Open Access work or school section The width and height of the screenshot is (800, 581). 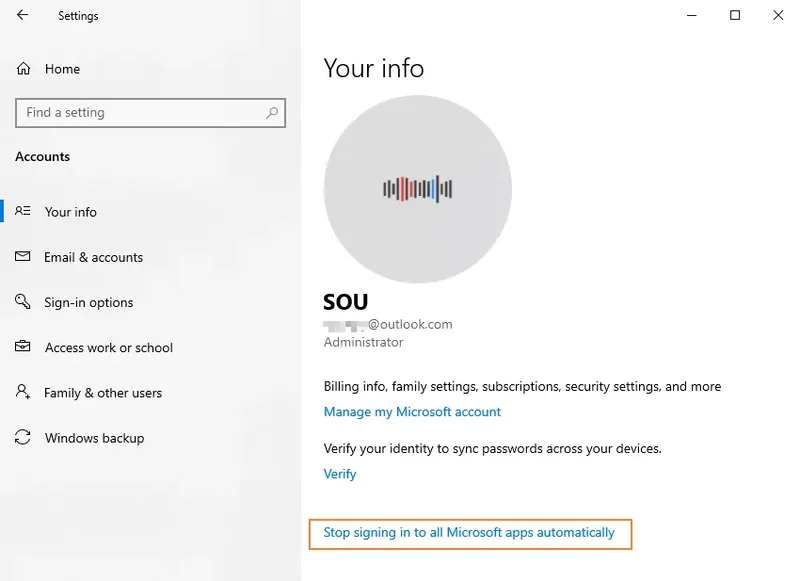pyautogui.click(x=109, y=348)
